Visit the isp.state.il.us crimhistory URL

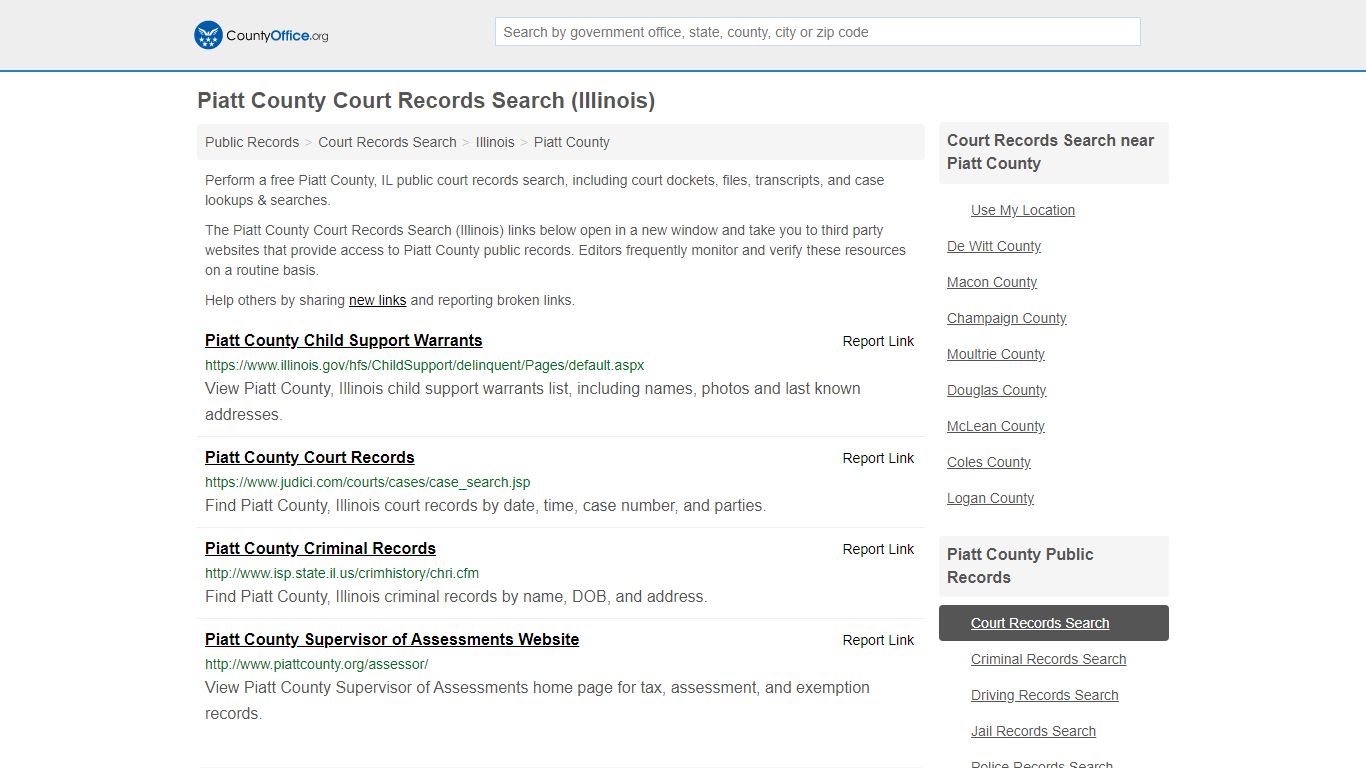pyautogui.click(x=342, y=573)
